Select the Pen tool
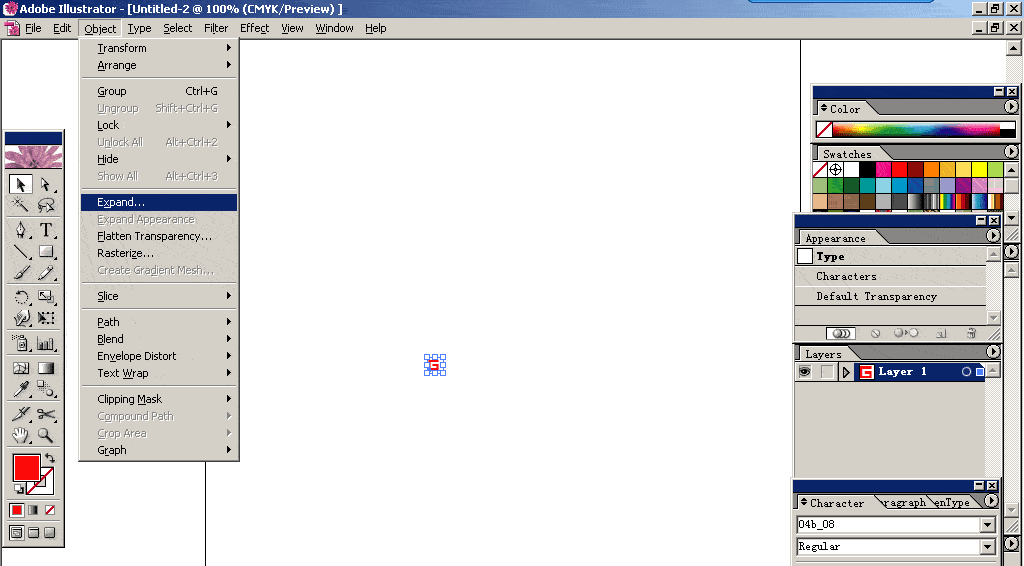This screenshot has height=566, width=1024. pos(21,230)
